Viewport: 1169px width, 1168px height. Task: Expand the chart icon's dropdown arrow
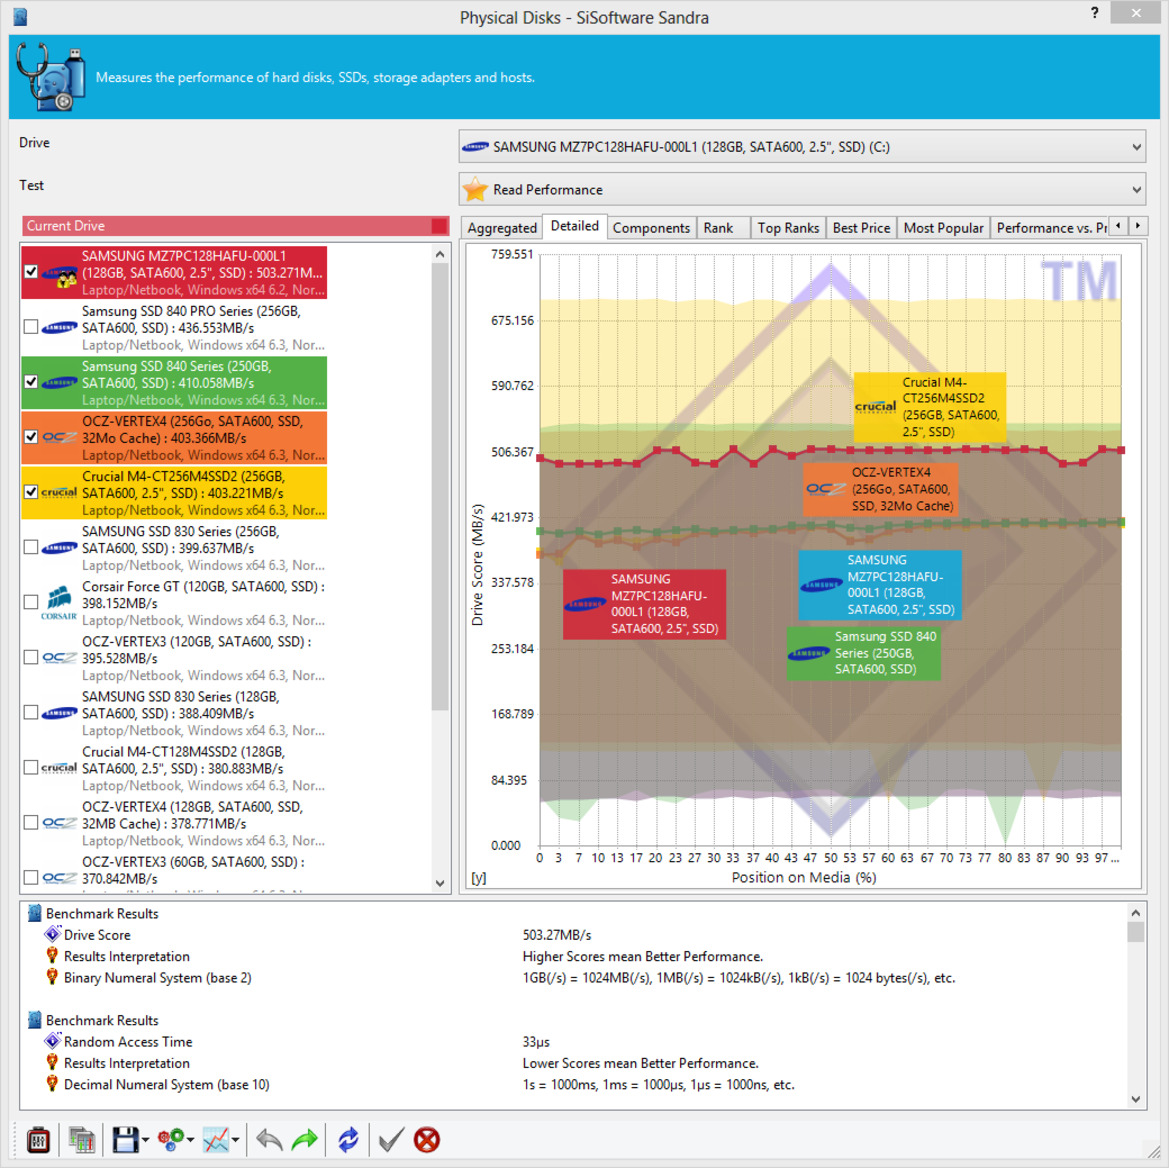[236, 1140]
